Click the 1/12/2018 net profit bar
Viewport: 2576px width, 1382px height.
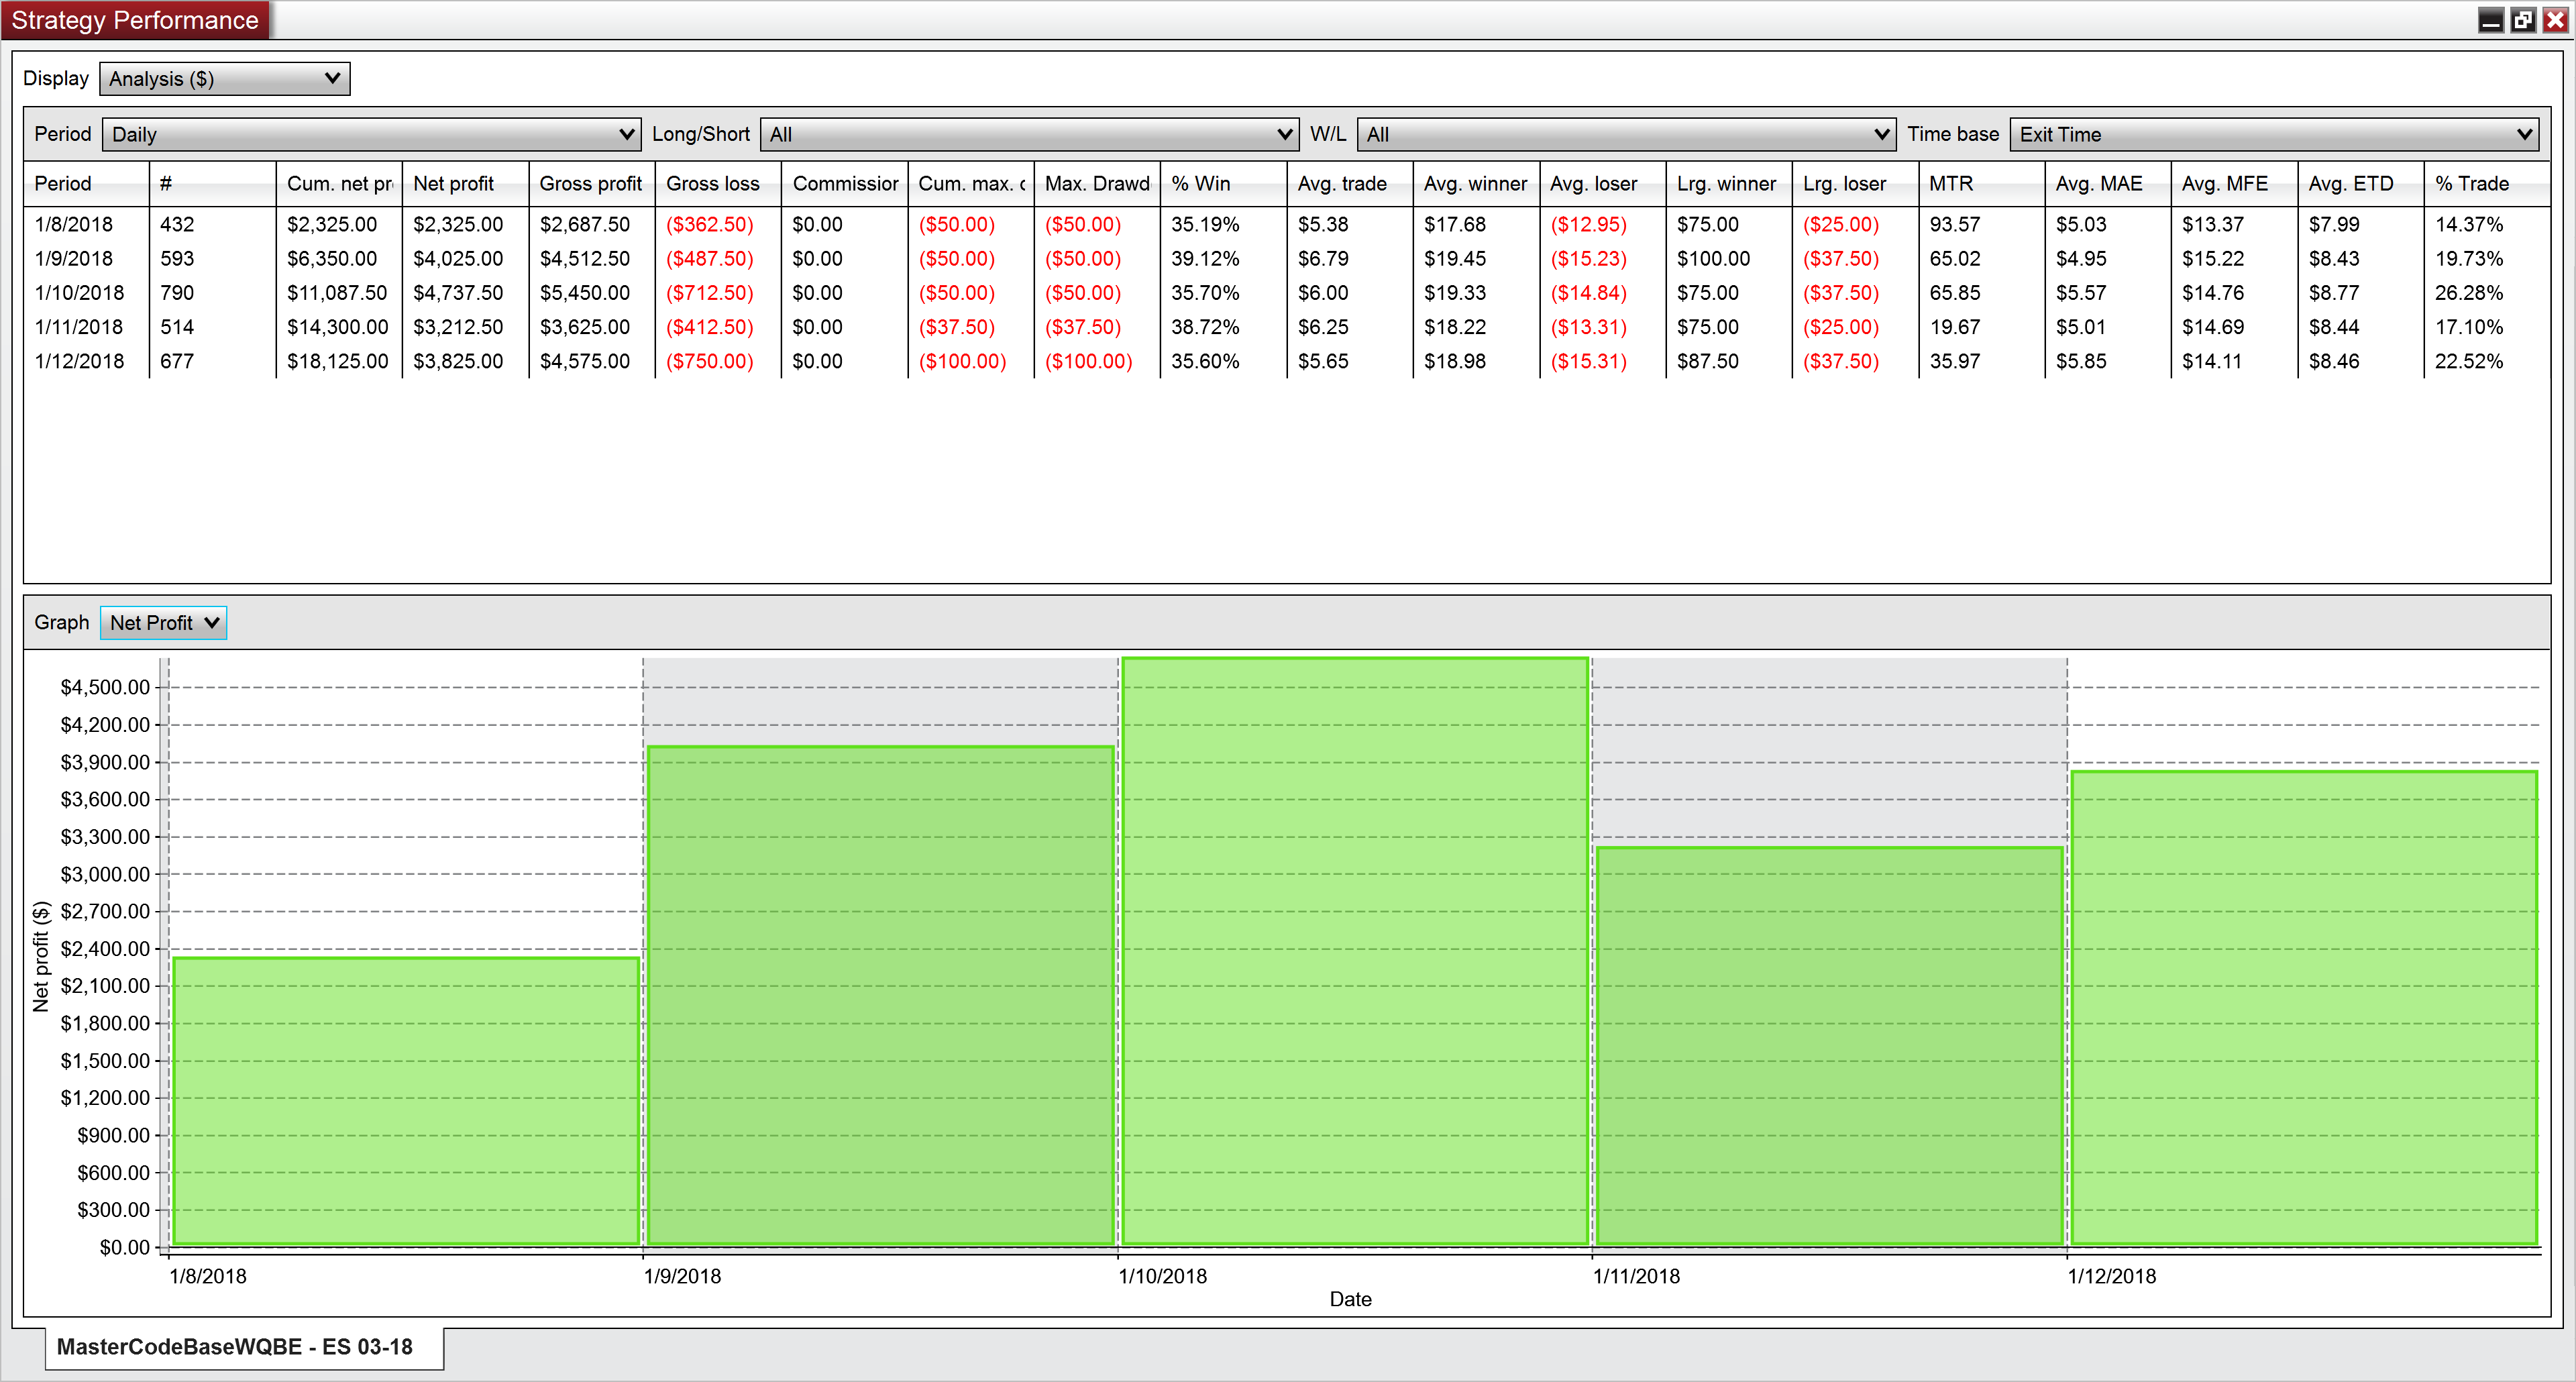[x=2304, y=1009]
